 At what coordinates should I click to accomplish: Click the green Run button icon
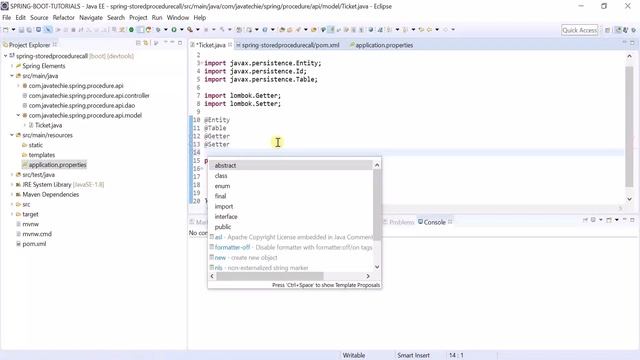click(x=173, y=29)
